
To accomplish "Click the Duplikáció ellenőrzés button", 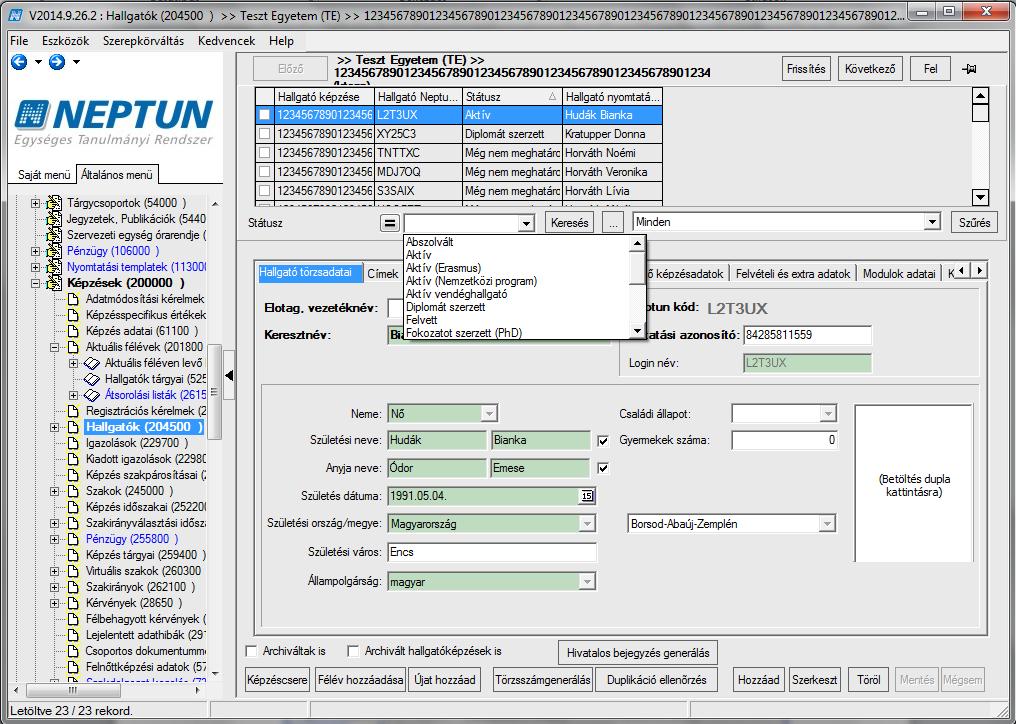I will [x=656, y=680].
